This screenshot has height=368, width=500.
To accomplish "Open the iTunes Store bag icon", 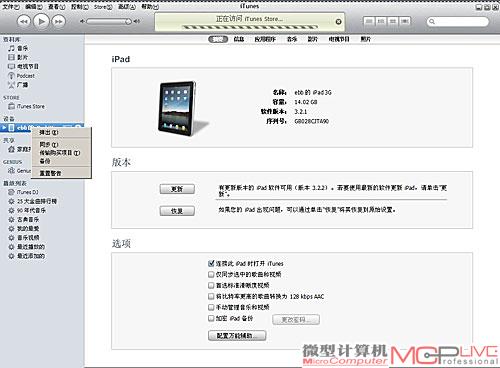I will 11,106.
